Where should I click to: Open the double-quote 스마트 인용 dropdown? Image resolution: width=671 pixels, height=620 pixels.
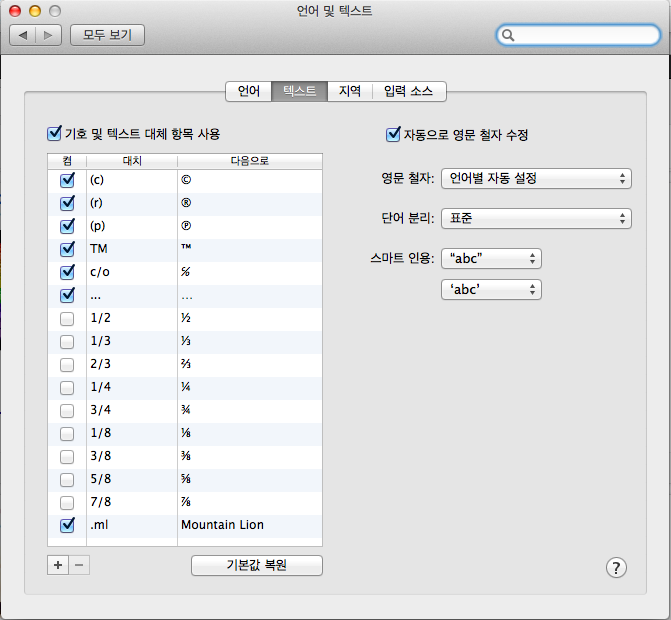pyautogui.click(x=491, y=258)
